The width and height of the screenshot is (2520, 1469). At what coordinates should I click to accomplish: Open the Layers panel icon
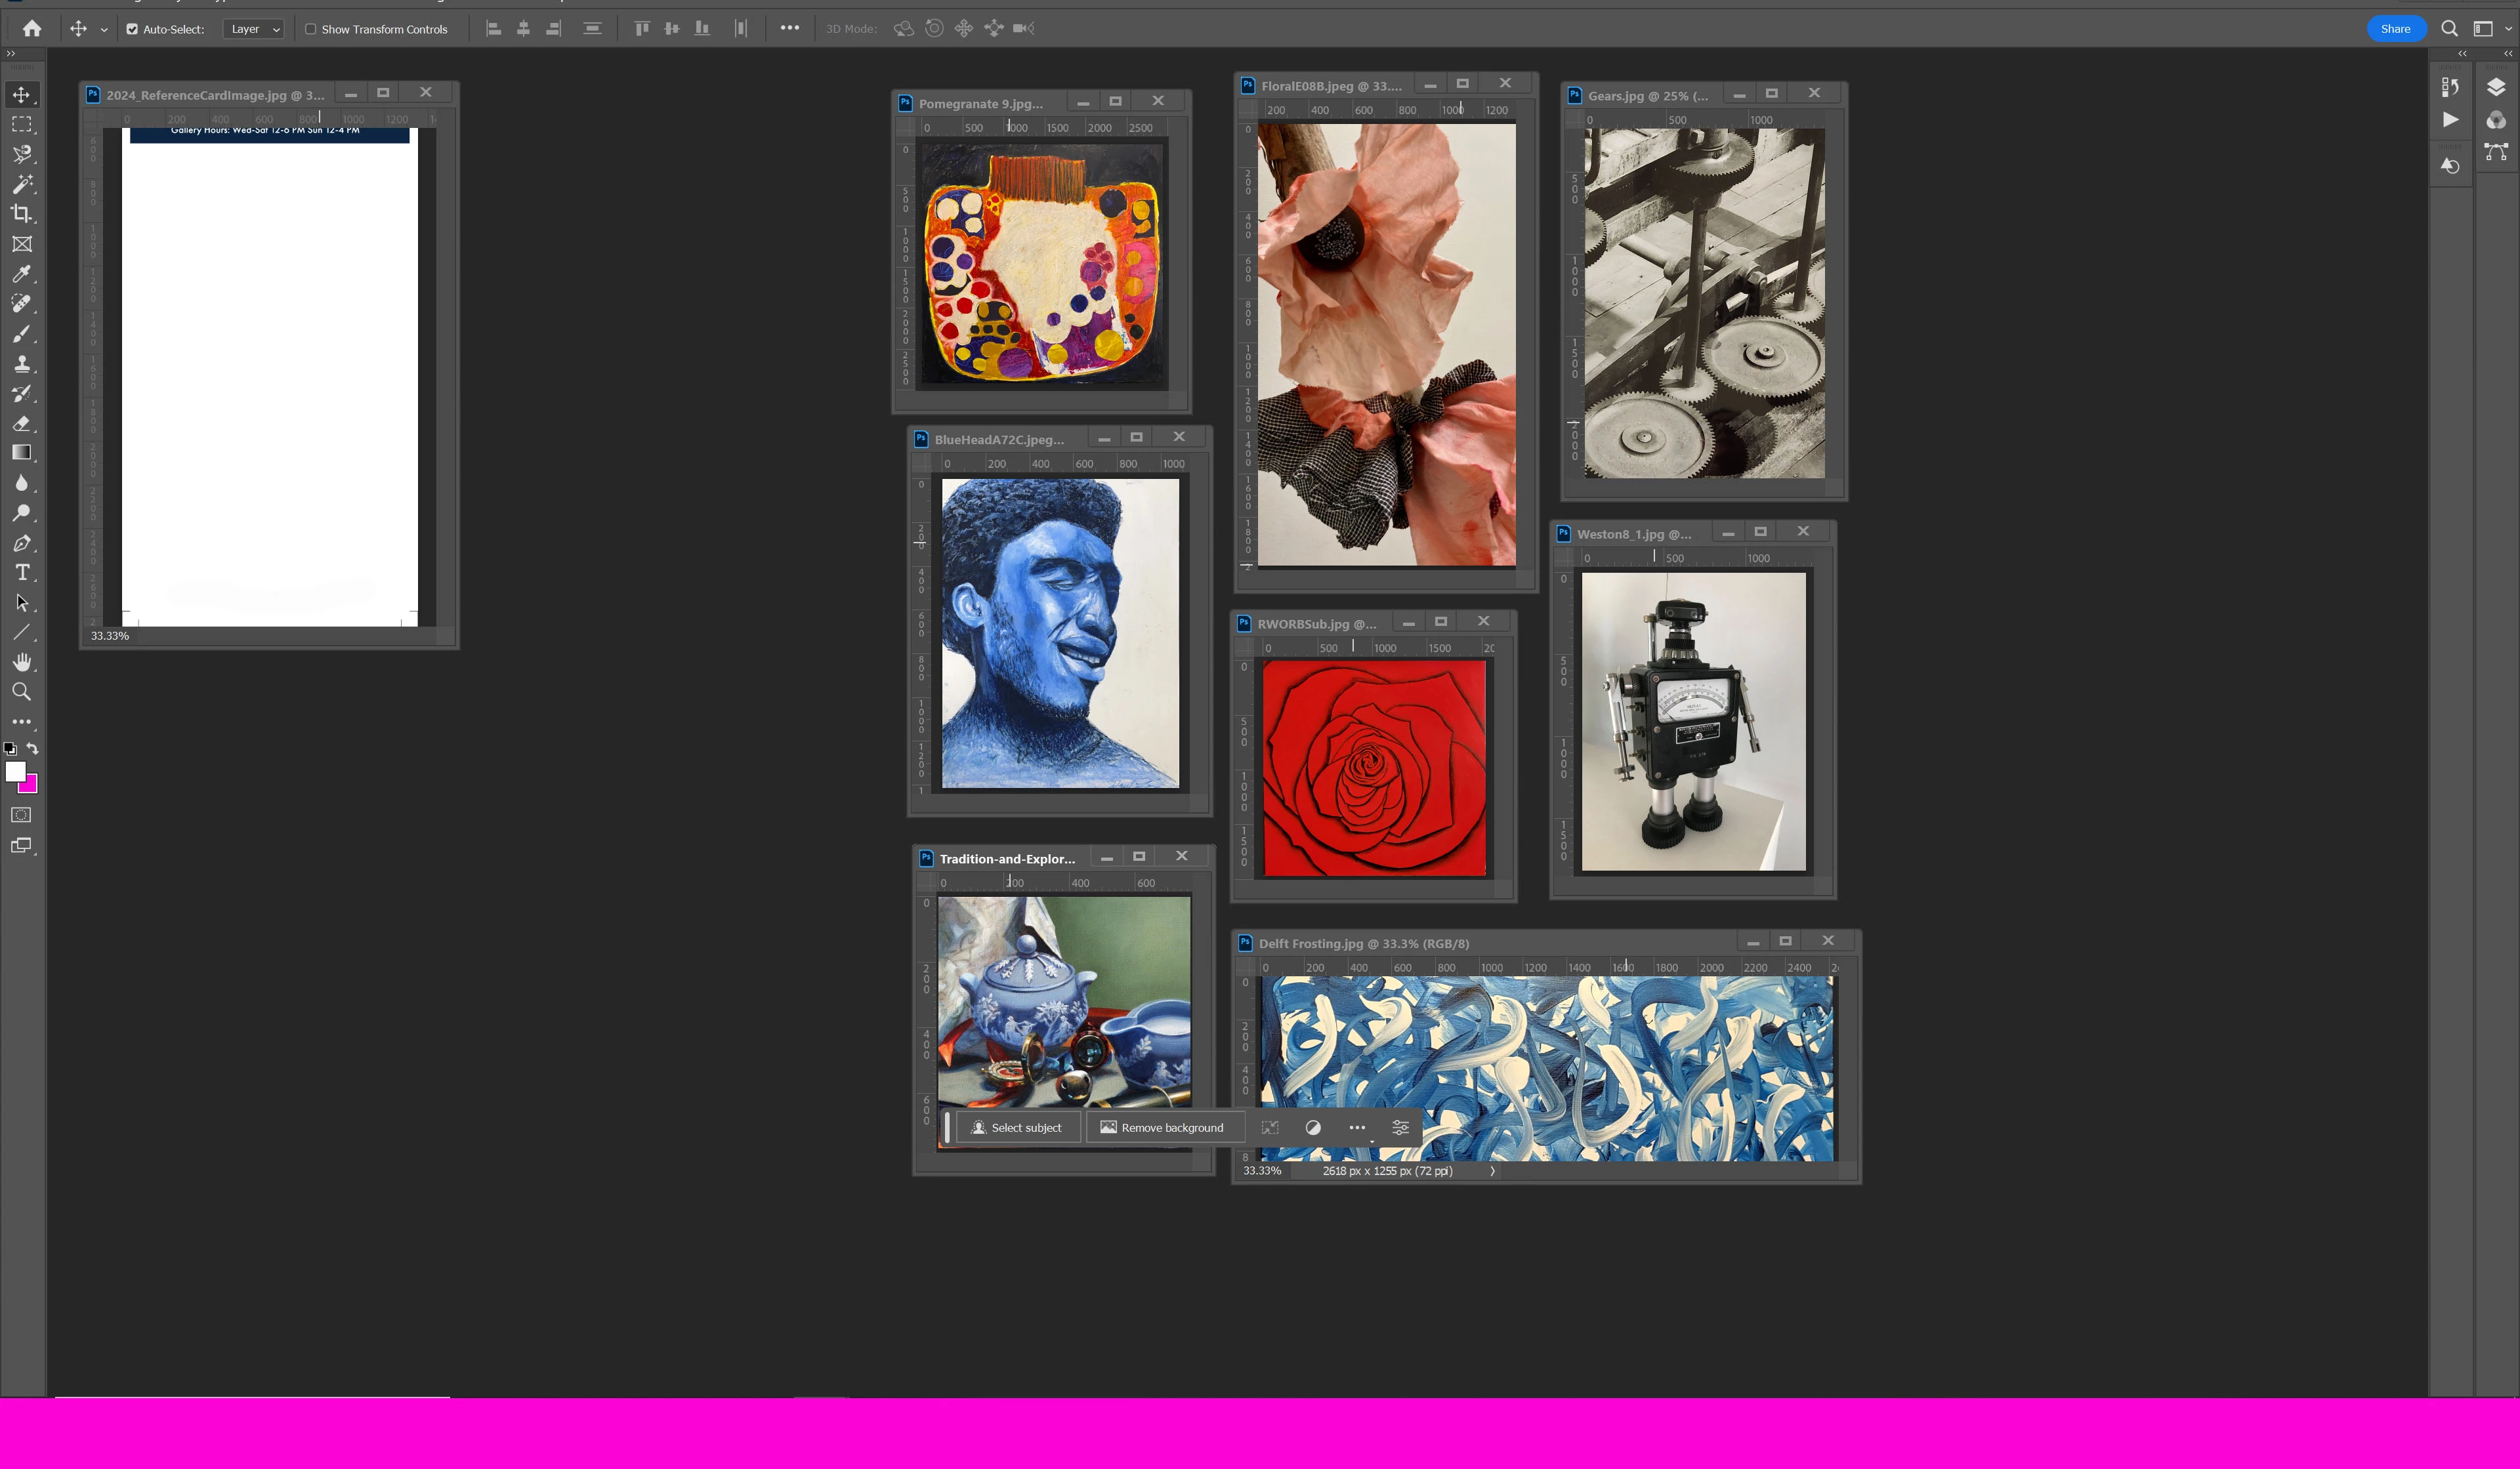click(2496, 88)
